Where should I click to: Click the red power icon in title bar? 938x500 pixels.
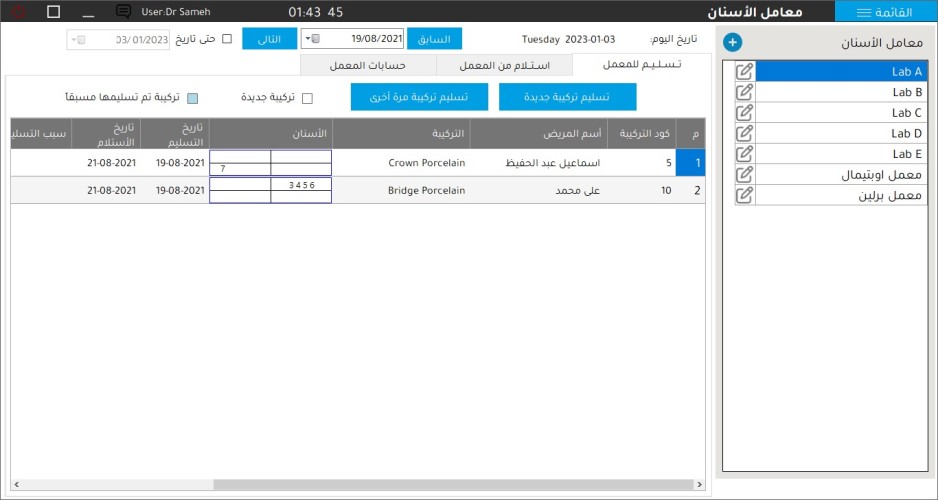(20, 12)
